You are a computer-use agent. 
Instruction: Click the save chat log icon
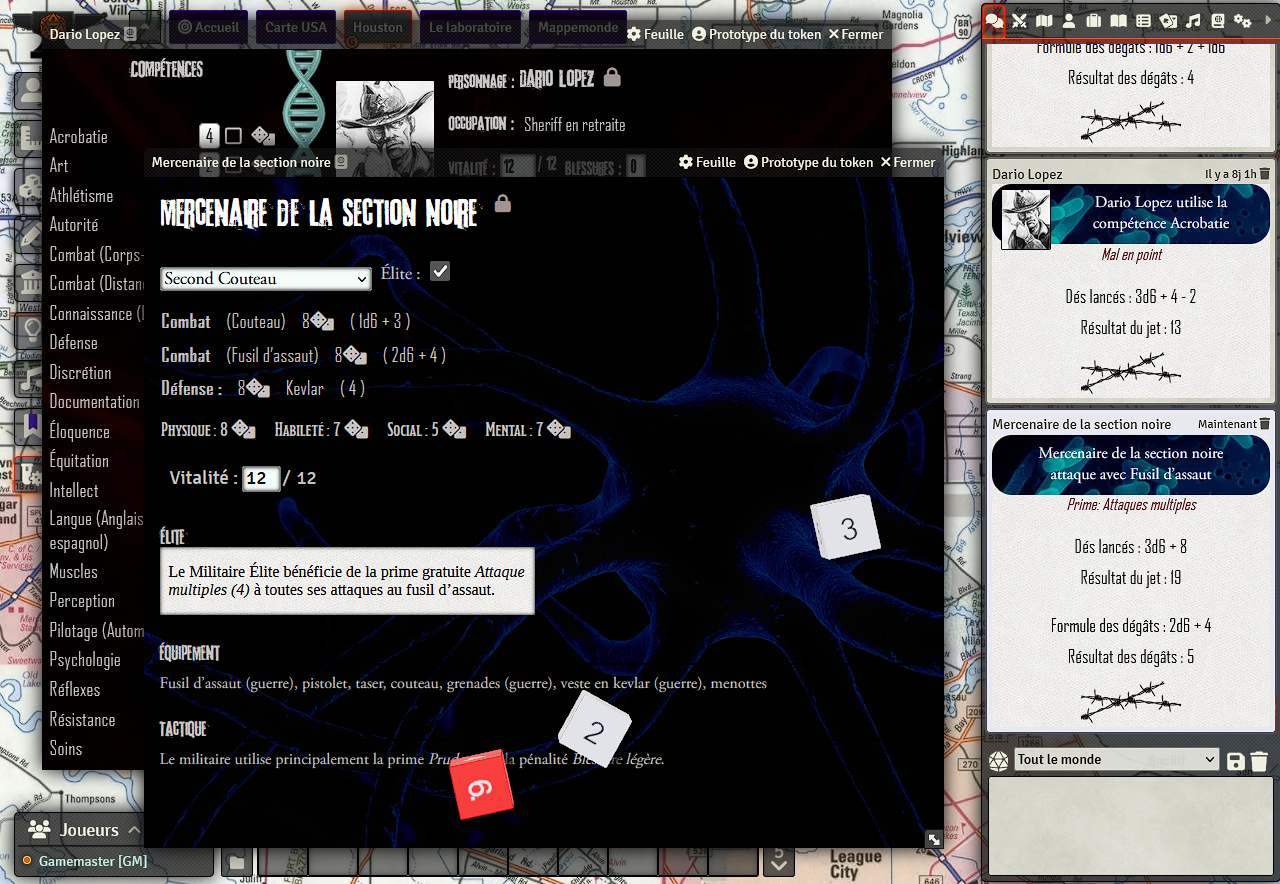(x=1235, y=762)
